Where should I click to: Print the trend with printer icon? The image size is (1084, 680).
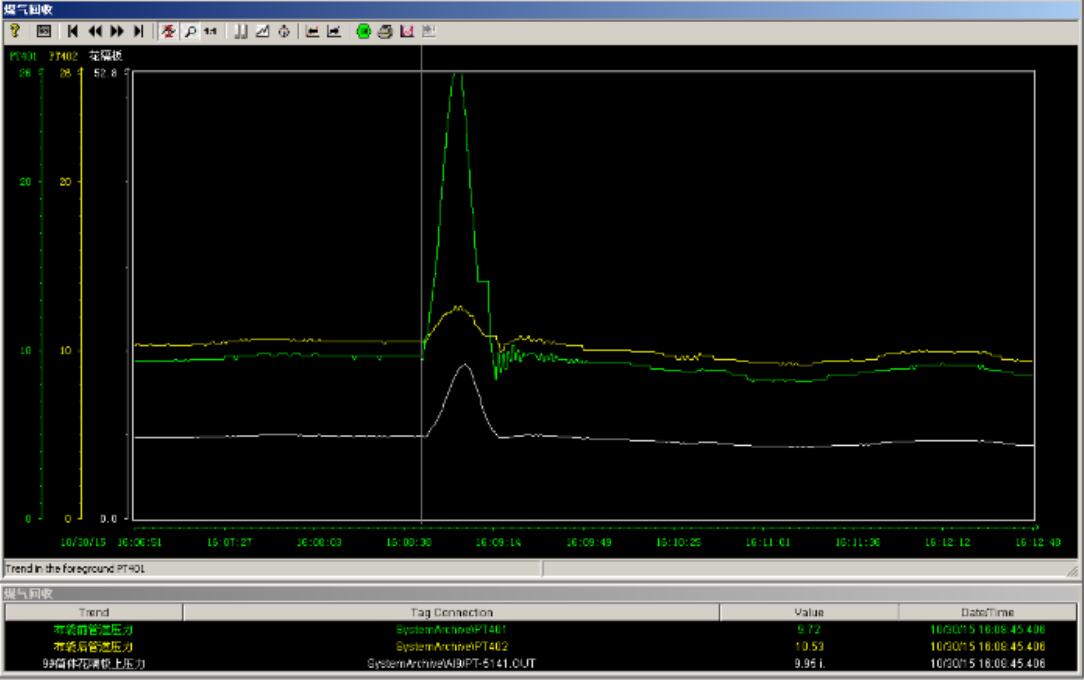[385, 31]
